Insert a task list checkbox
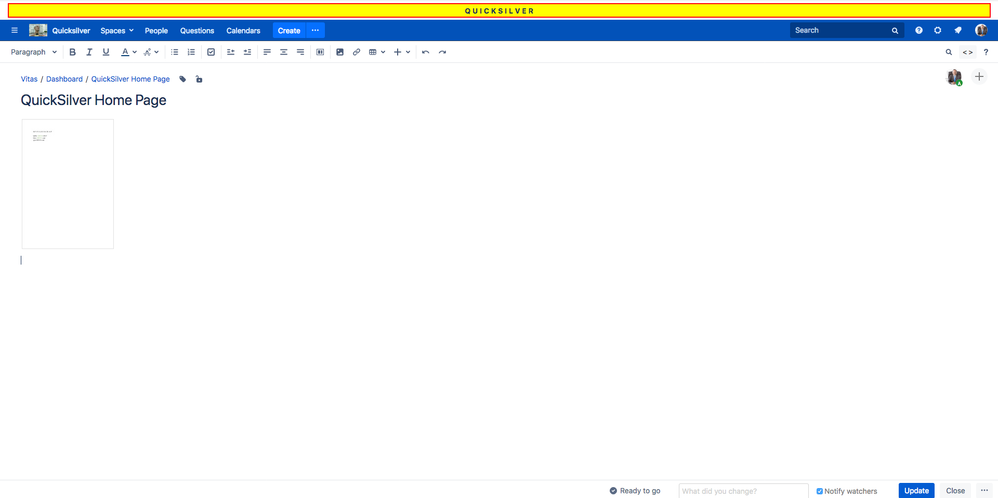The width and height of the screenshot is (998, 498). pyautogui.click(x=211, y=52)
